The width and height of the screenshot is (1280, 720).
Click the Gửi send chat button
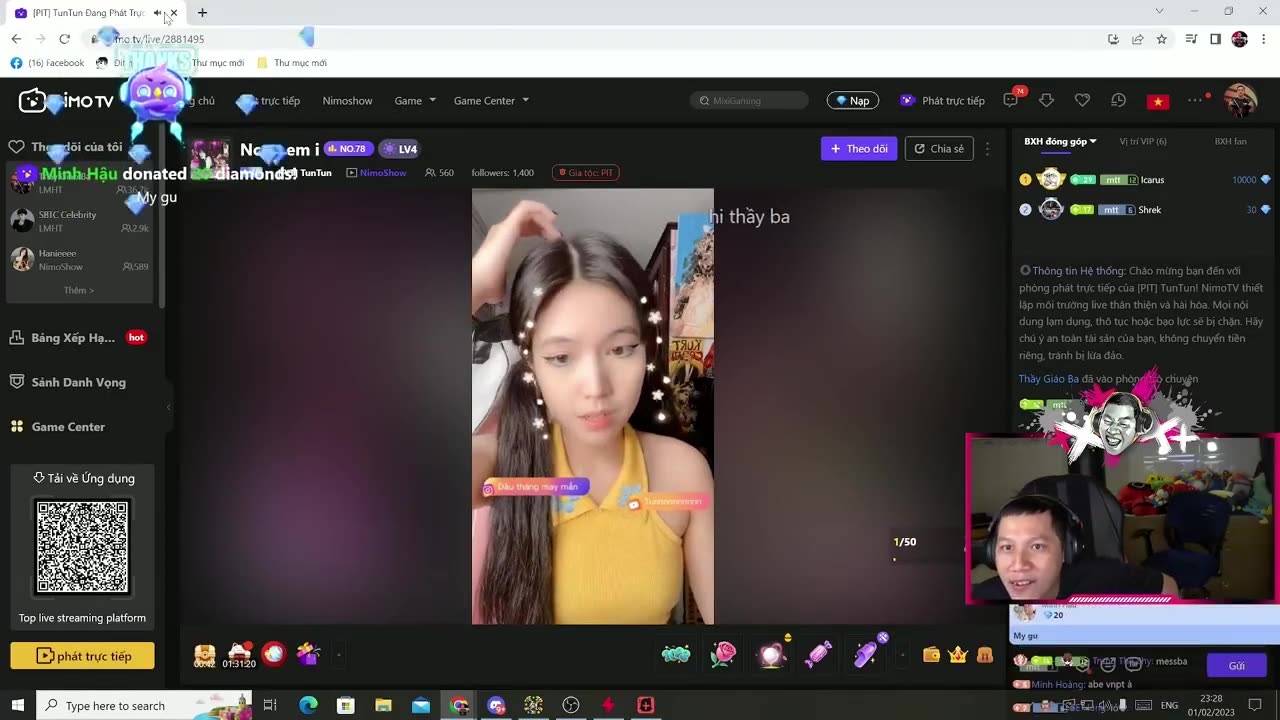(1237, 665)
